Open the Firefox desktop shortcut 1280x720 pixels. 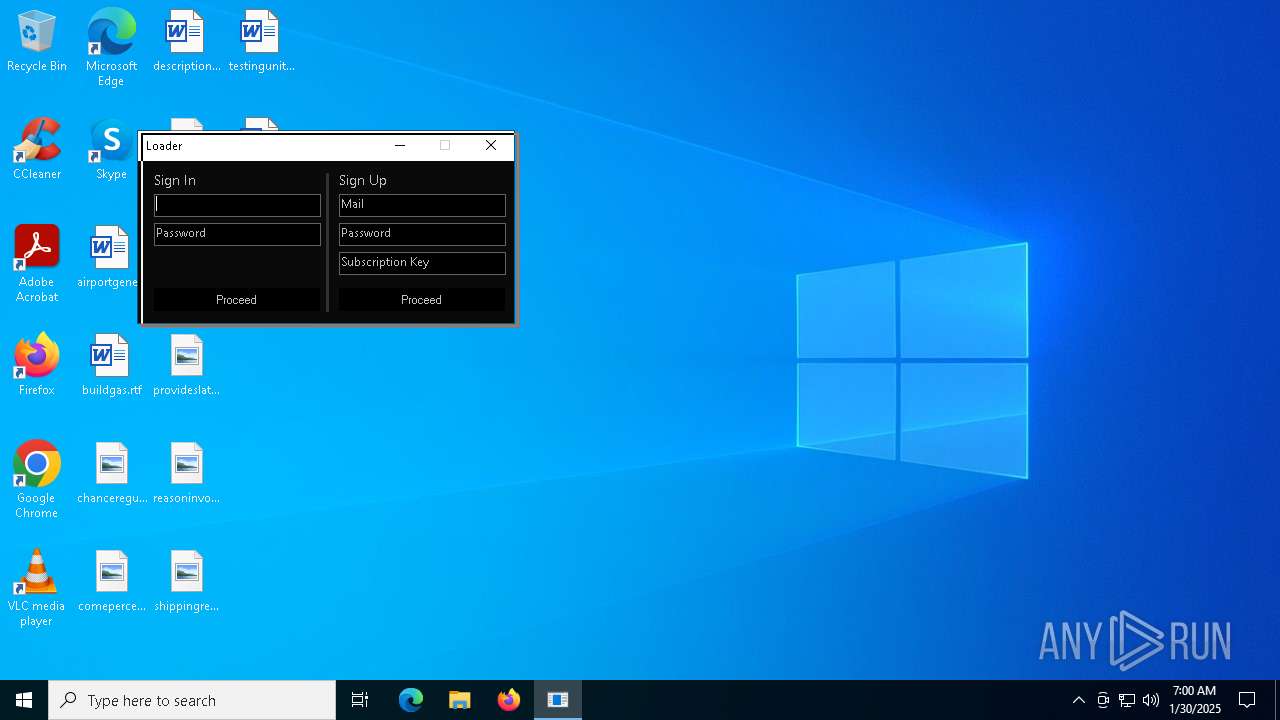(37, 366)
